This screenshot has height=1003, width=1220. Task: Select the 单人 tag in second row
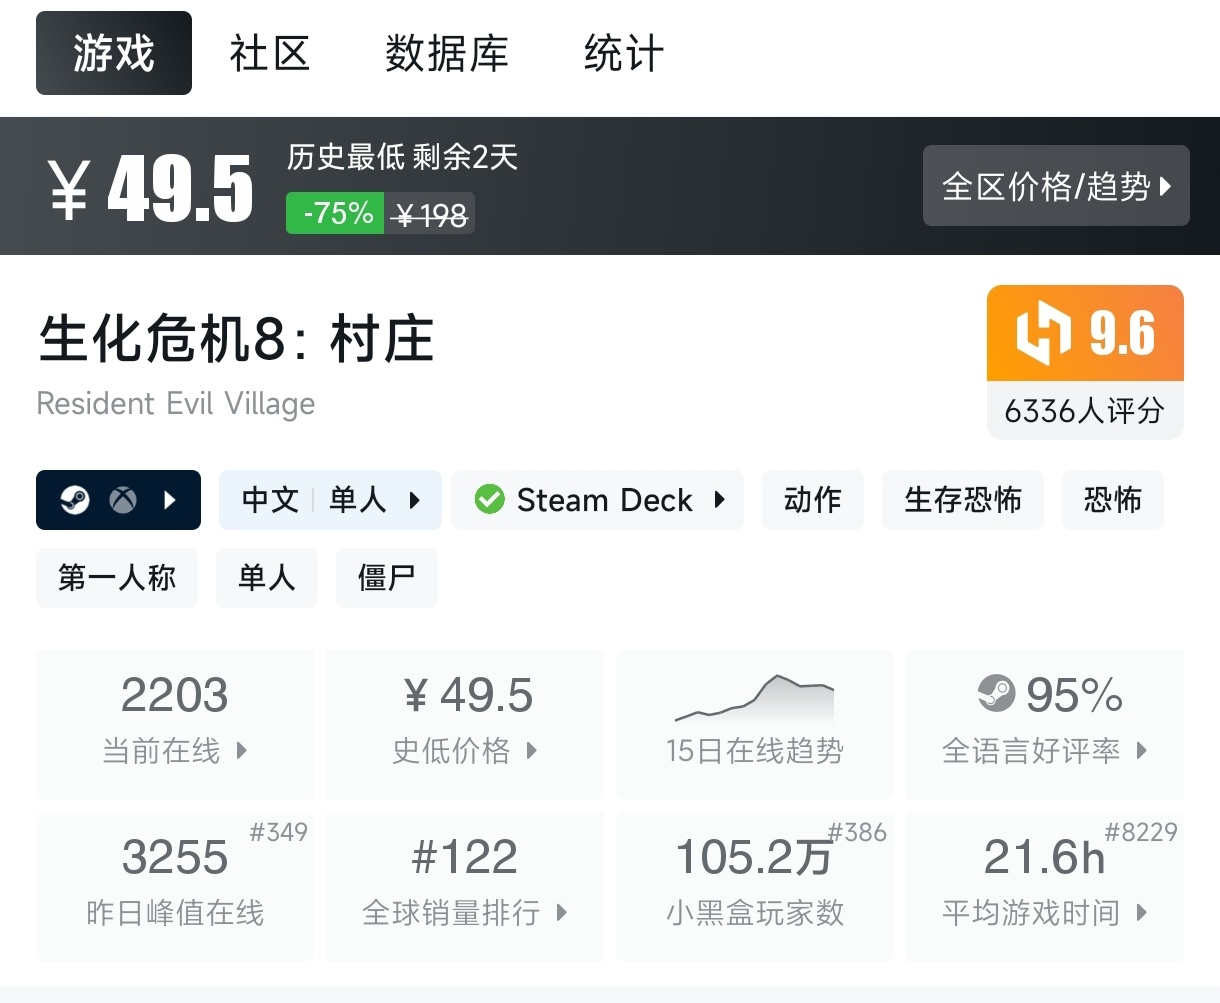[x=267, y=578]
